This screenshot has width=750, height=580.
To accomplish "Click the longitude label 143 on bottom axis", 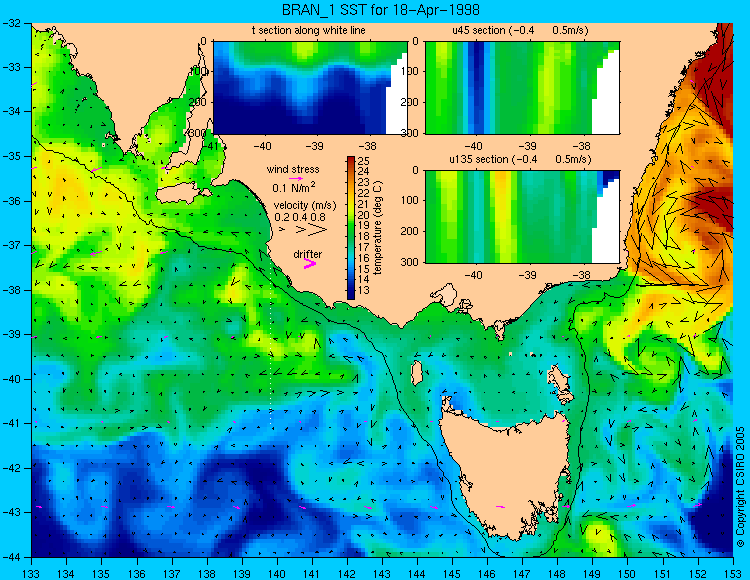I will [382, 574].
